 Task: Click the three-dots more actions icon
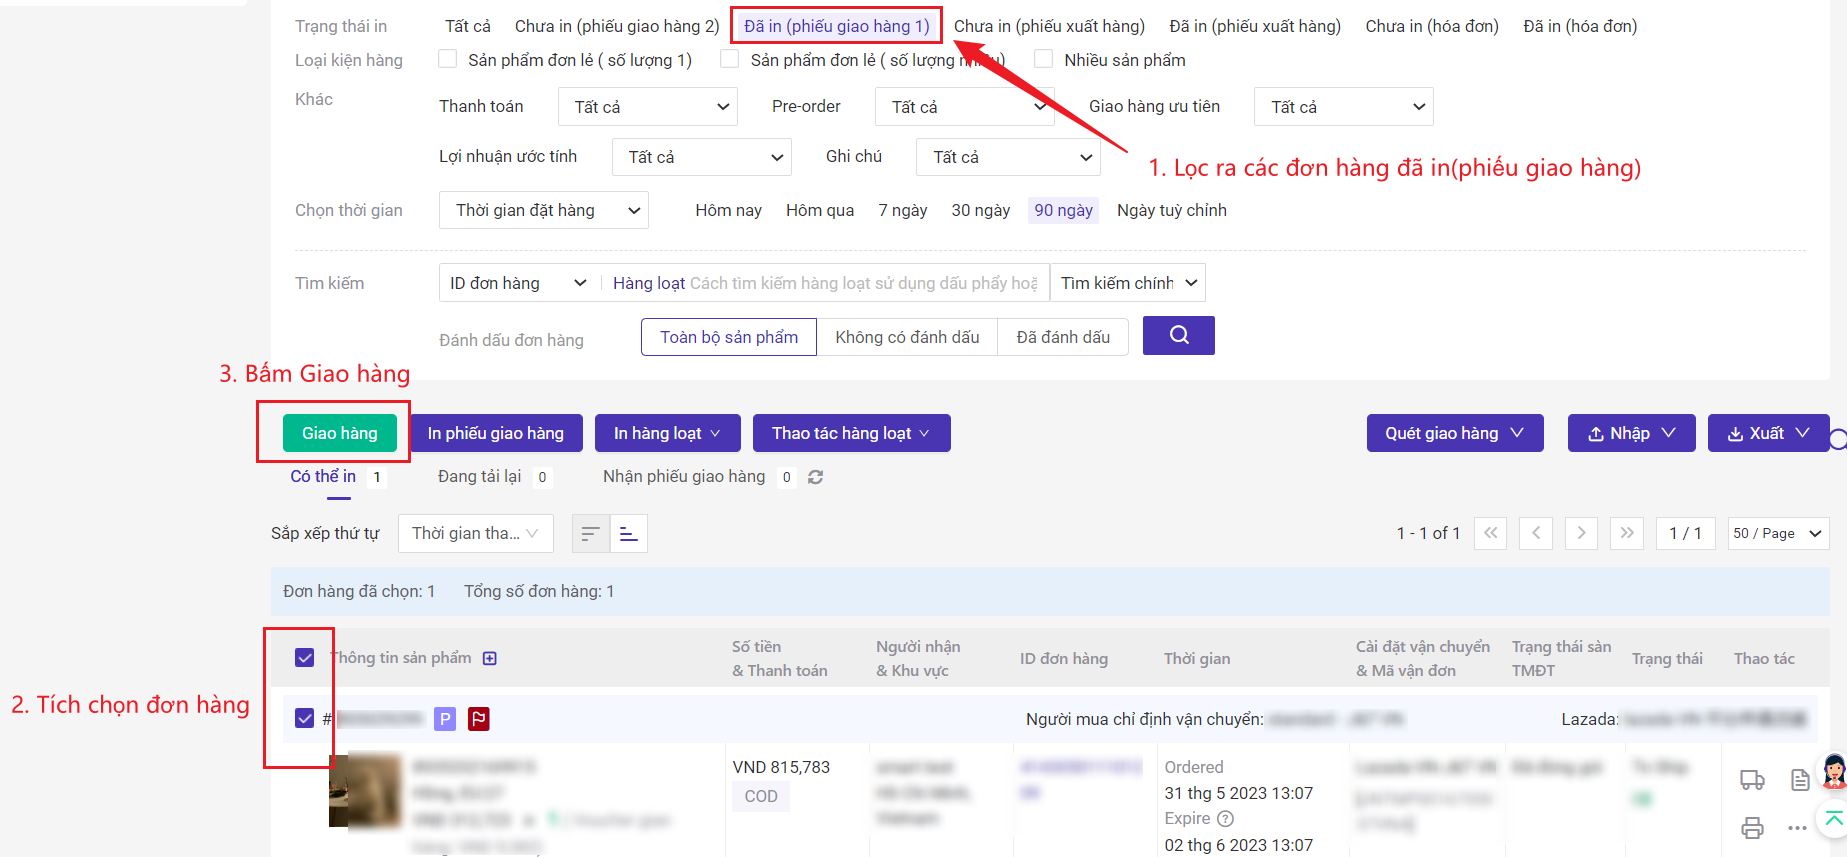point(1797,828)
